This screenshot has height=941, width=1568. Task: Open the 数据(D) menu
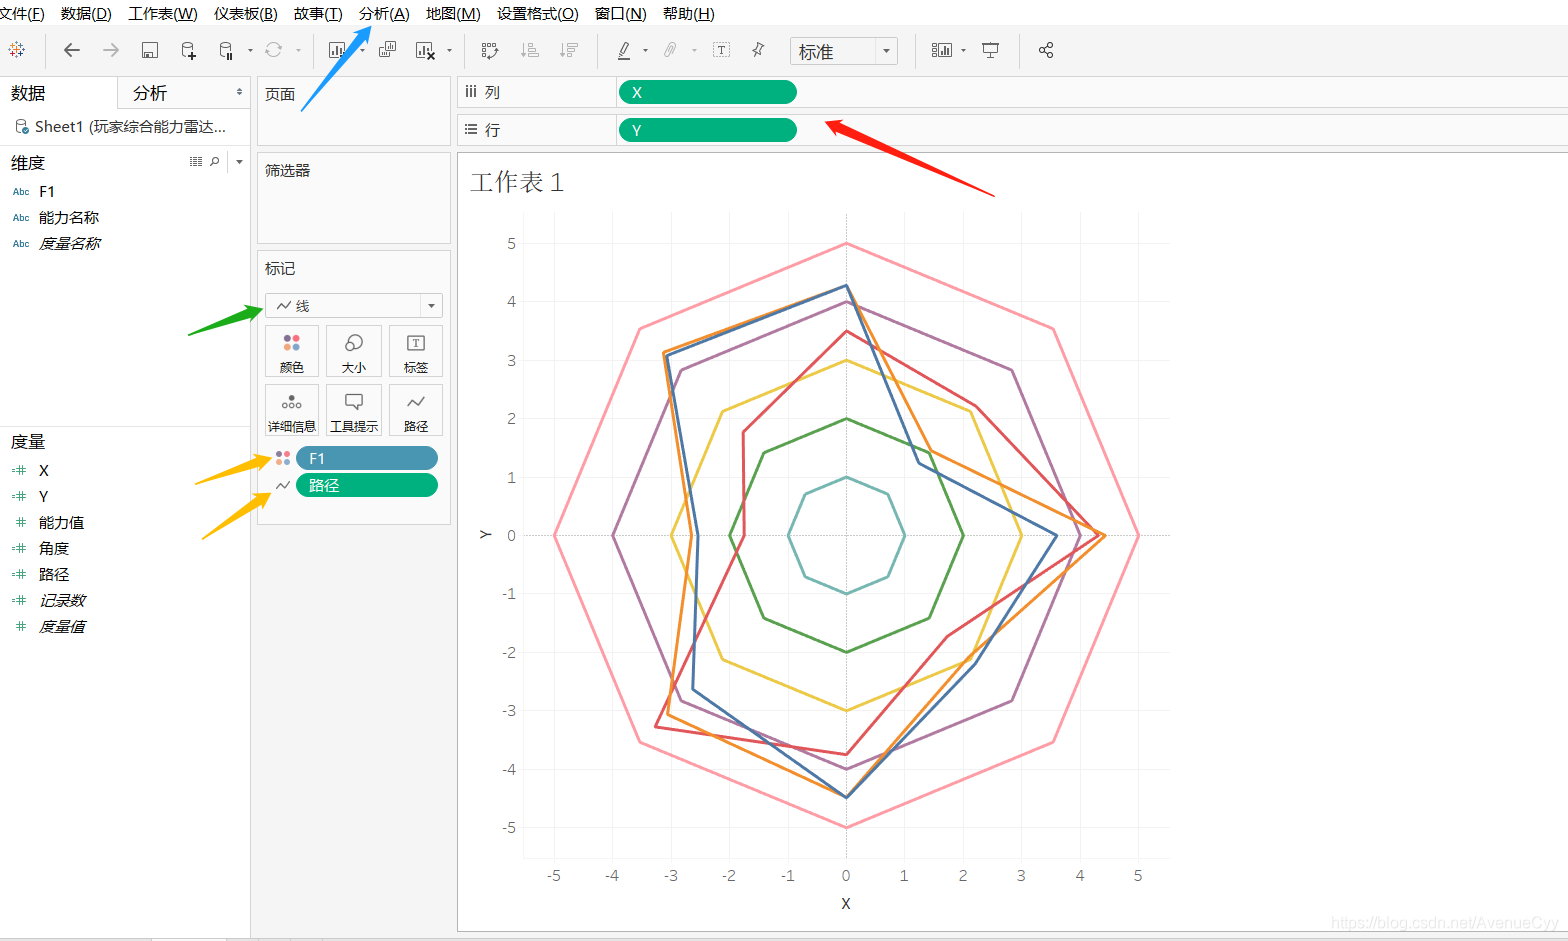(x=86, y=14)
